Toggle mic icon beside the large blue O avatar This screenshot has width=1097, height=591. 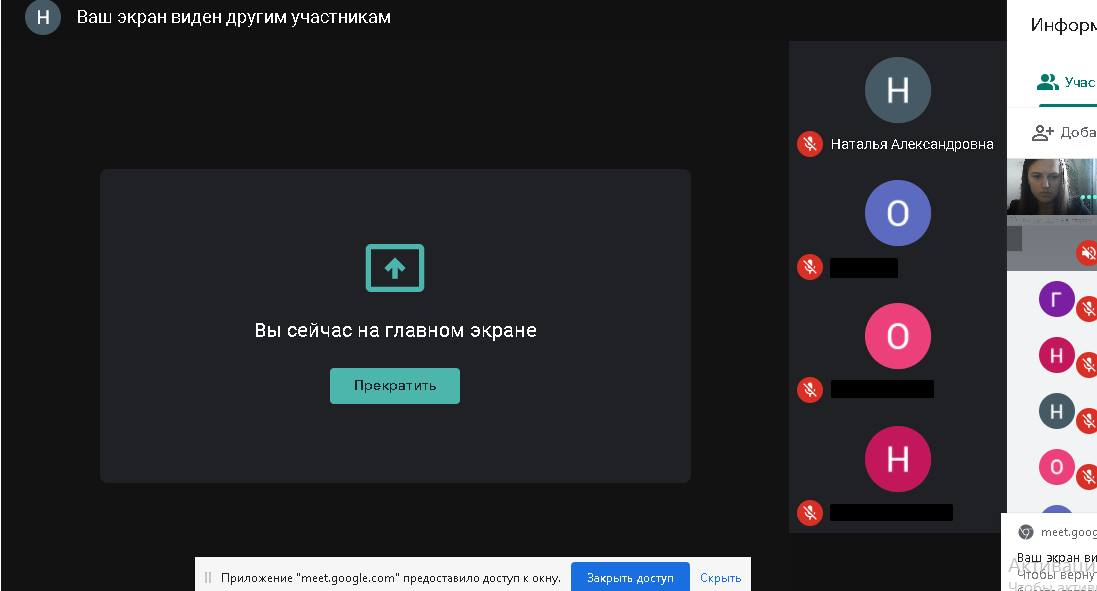click(x=809, y=267)
